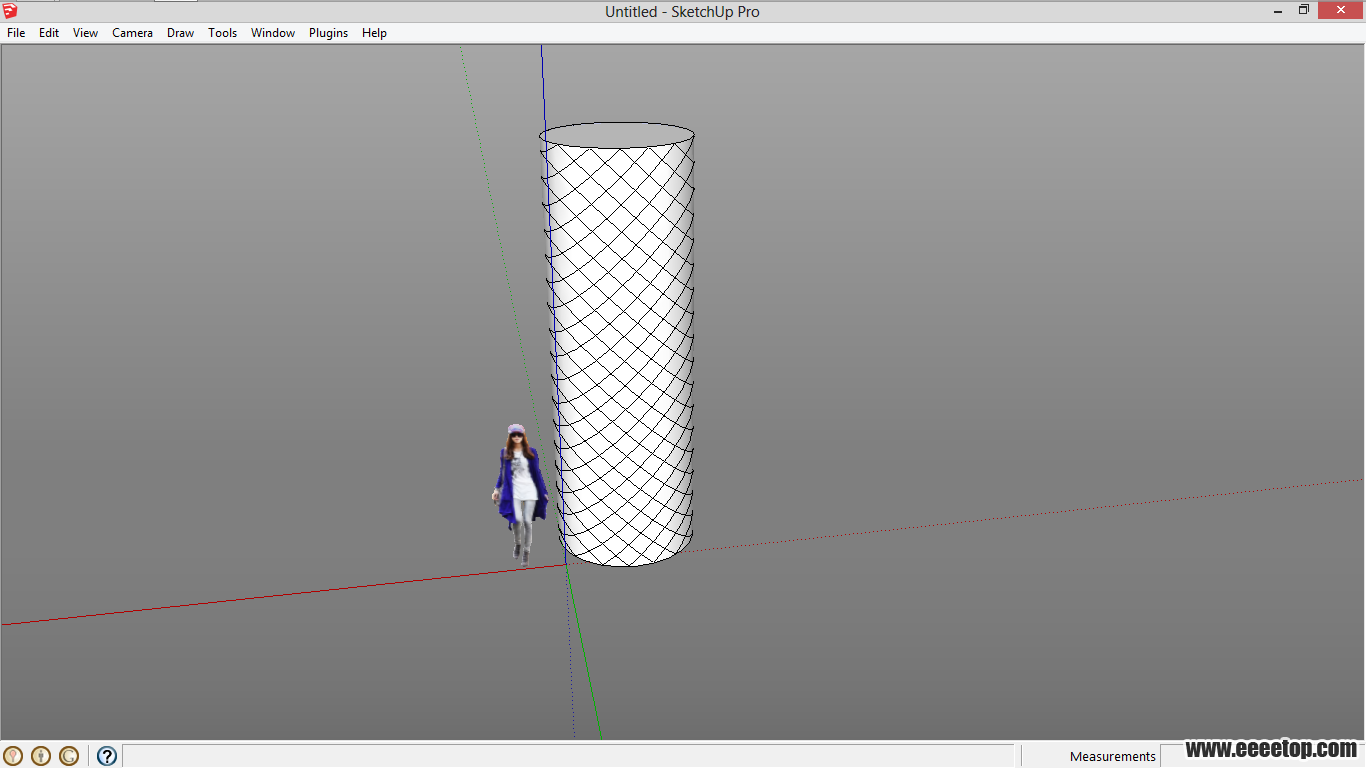Open the Tools menu
The width and height of the screenshot is (1366, 768).
click(222, 33)
